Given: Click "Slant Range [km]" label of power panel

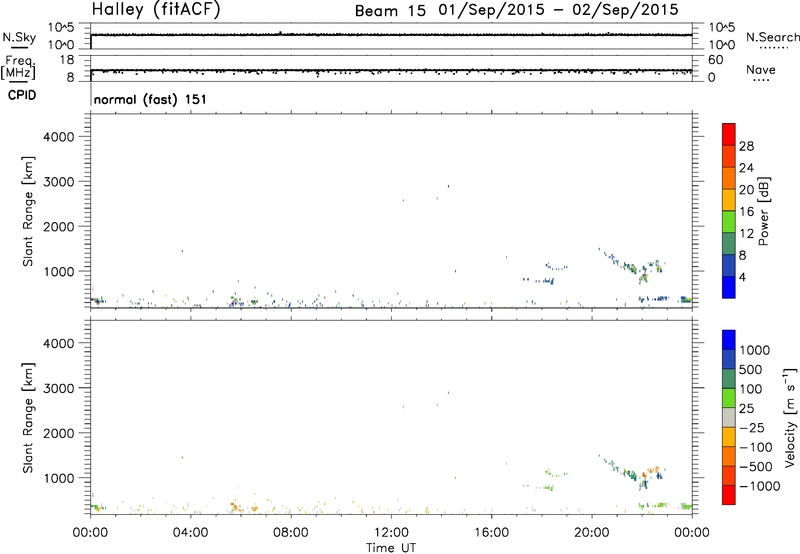Looking at the screenshot, I should click(28, 211).
